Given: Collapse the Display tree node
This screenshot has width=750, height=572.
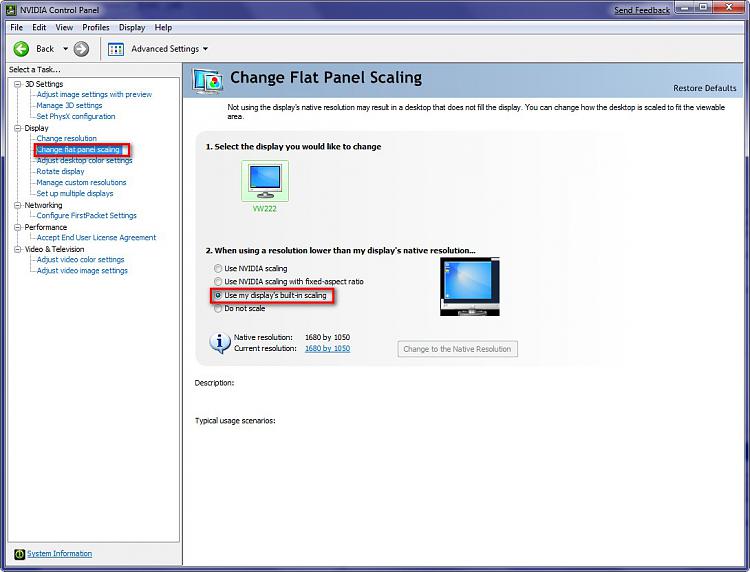Looking at the screenshot, I should 18,128.
